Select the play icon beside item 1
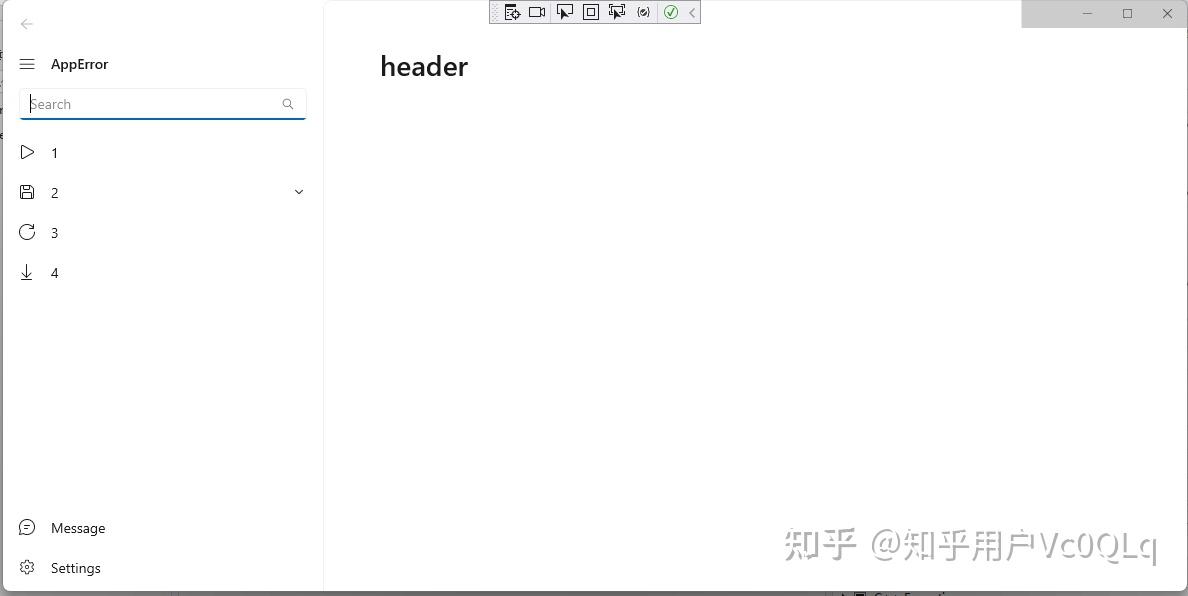This screenshot has height=596, width=1188. click(27, 152)
